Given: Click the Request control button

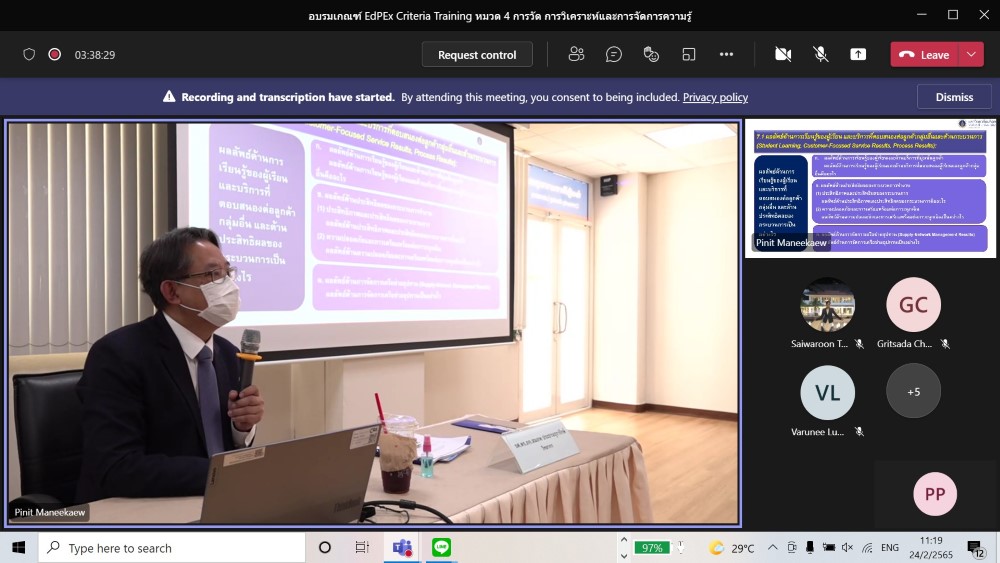Looking at the screenshot, I should pyautogui.click(x=477, y=54).
